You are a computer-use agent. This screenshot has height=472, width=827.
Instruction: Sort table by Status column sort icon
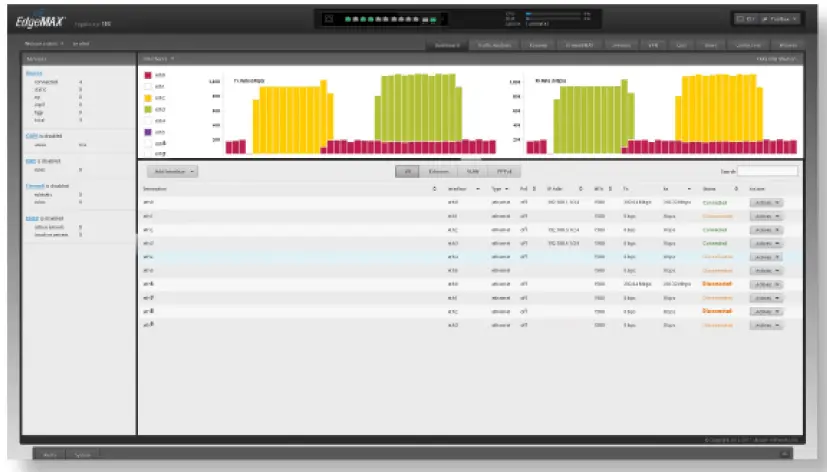(736, 189)
